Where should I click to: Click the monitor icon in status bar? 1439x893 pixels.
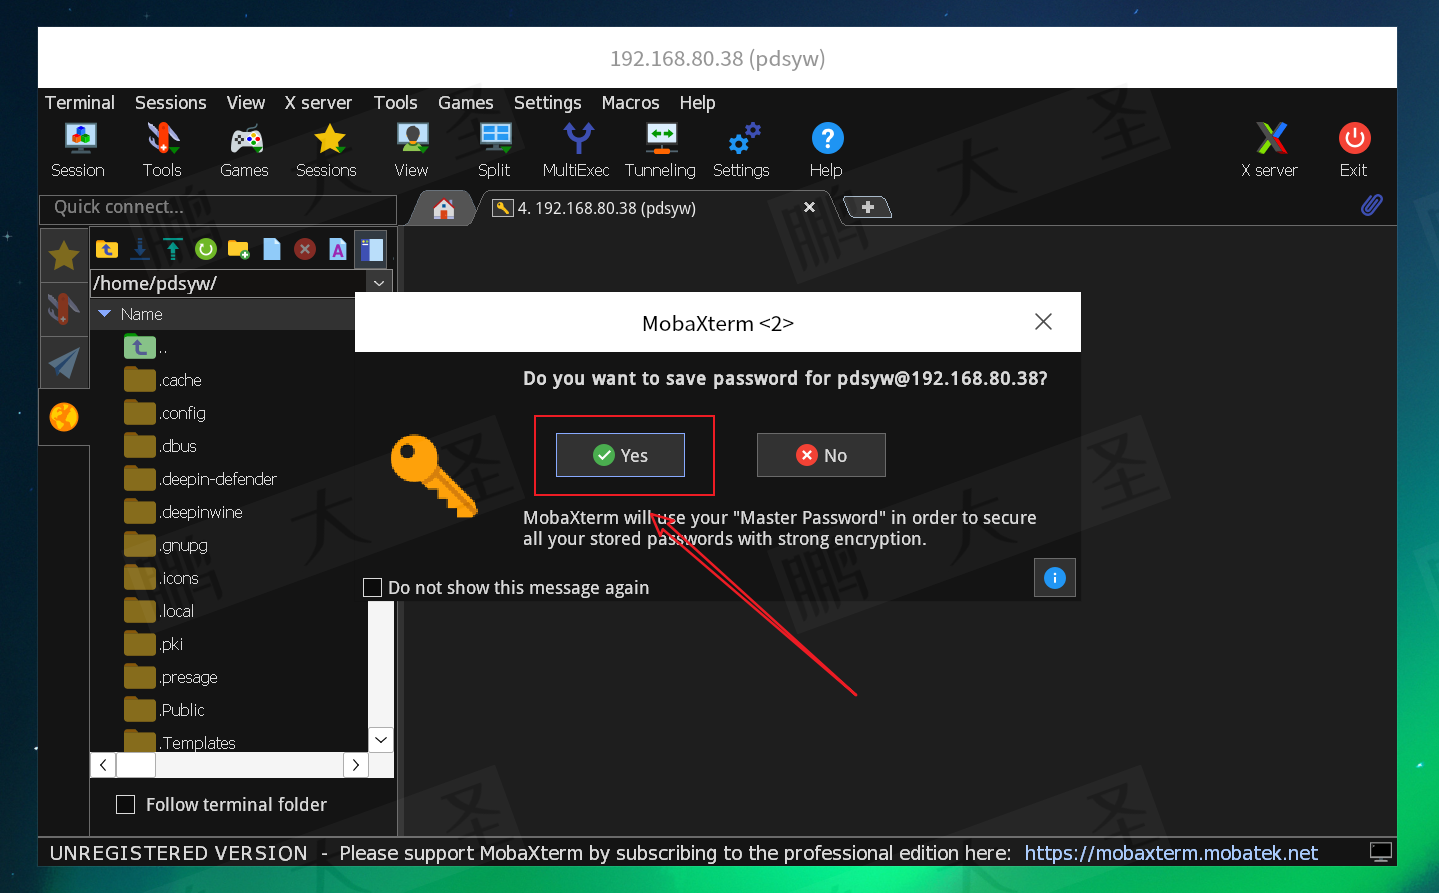(x=1381, y=852)
